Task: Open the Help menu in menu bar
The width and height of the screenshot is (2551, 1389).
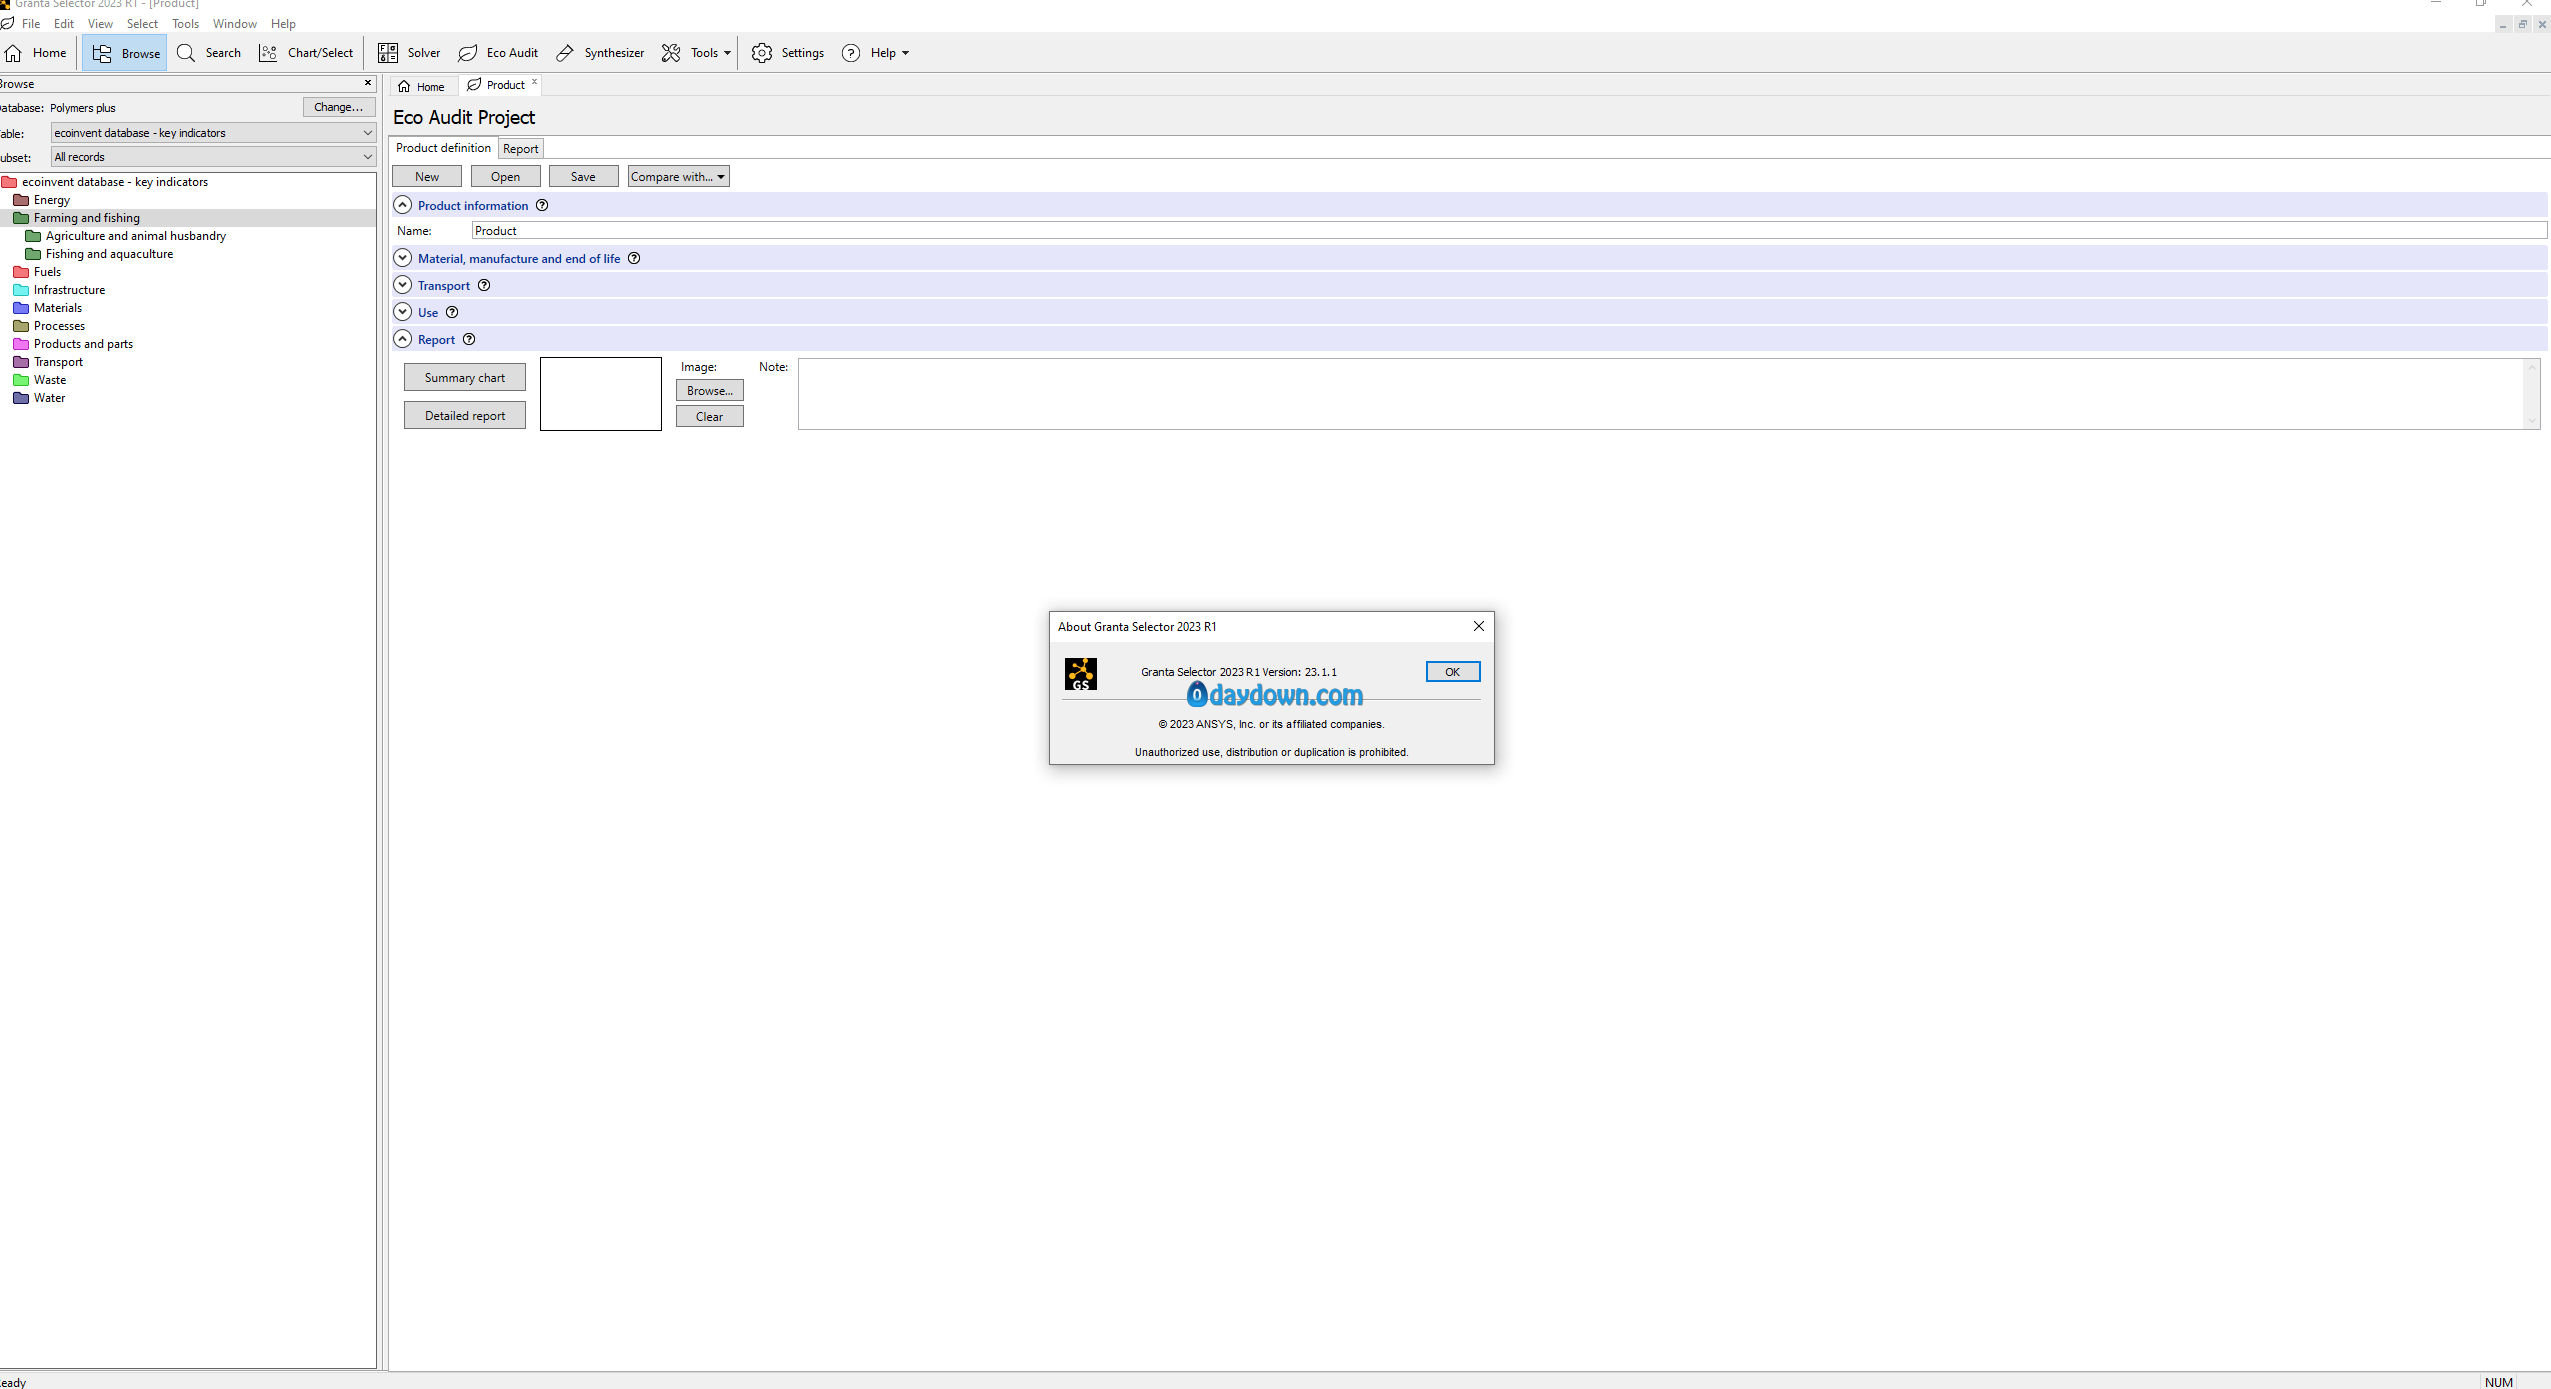Action: click(x=283, y=24)
